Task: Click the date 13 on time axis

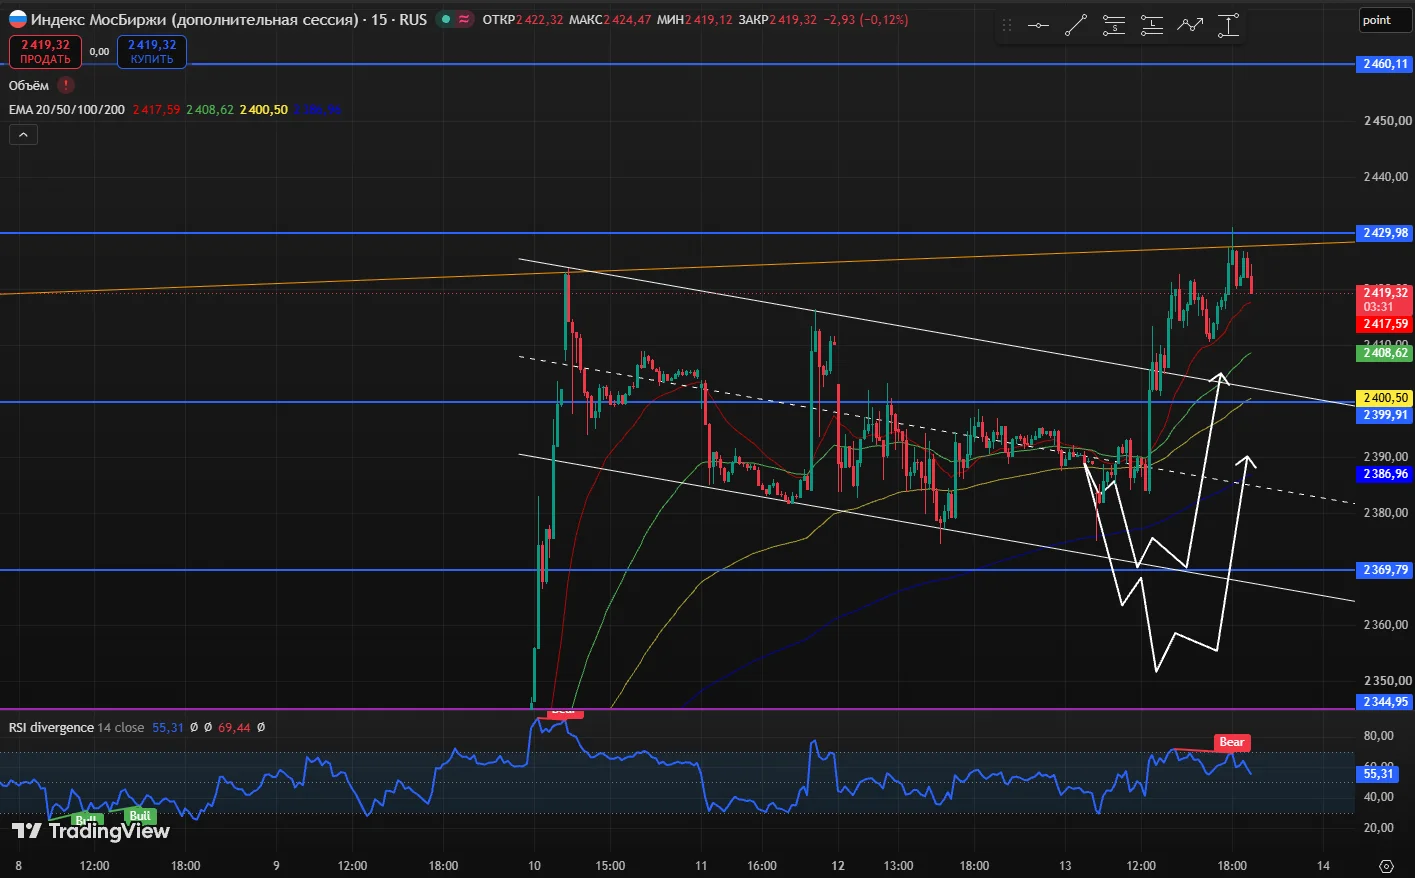Action: 1065,865
